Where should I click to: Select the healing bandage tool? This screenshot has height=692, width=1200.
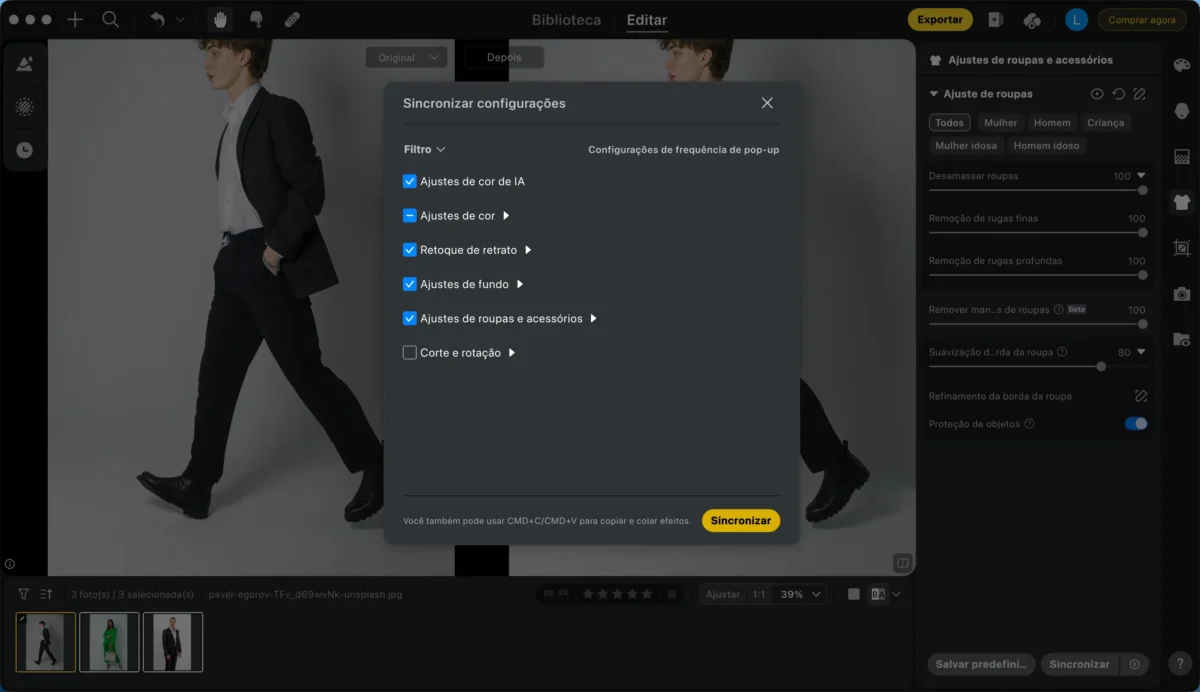[292, 20]
